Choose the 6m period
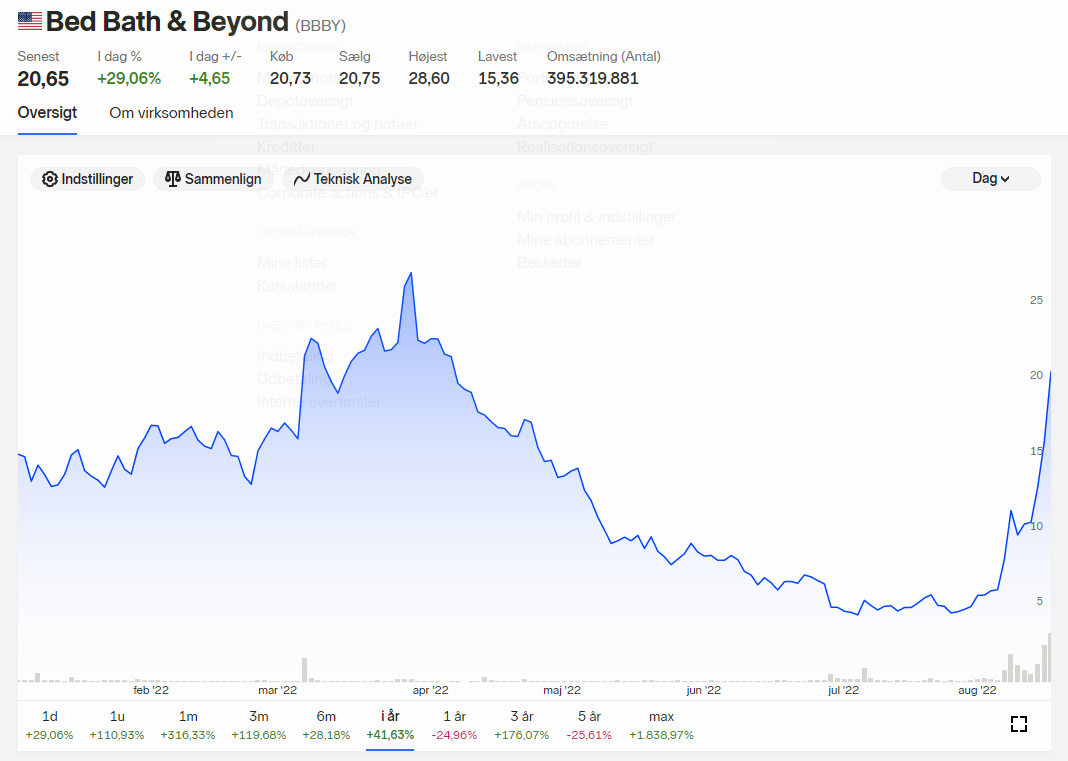Viewport: 1068px width, 761px height. [x=326, y=725]
